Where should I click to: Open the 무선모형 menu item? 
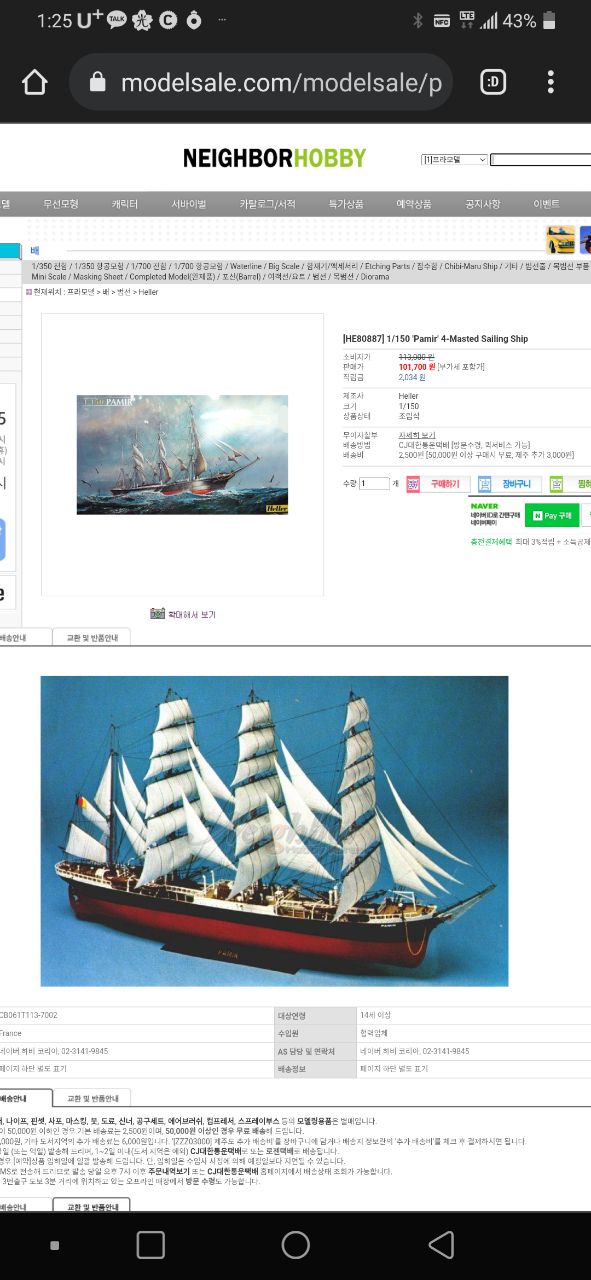(x=60, y=203)
